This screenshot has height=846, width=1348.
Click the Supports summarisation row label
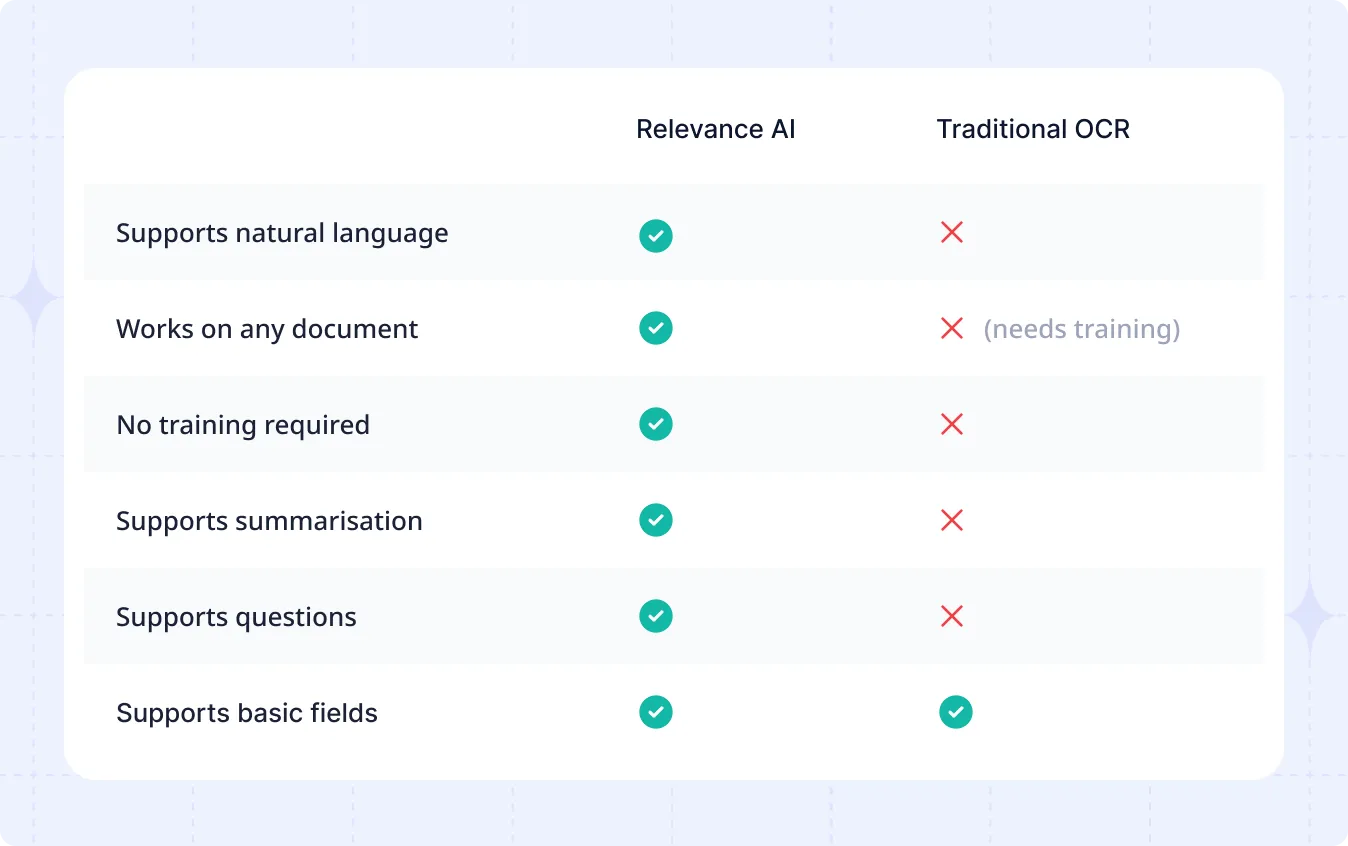269,521
